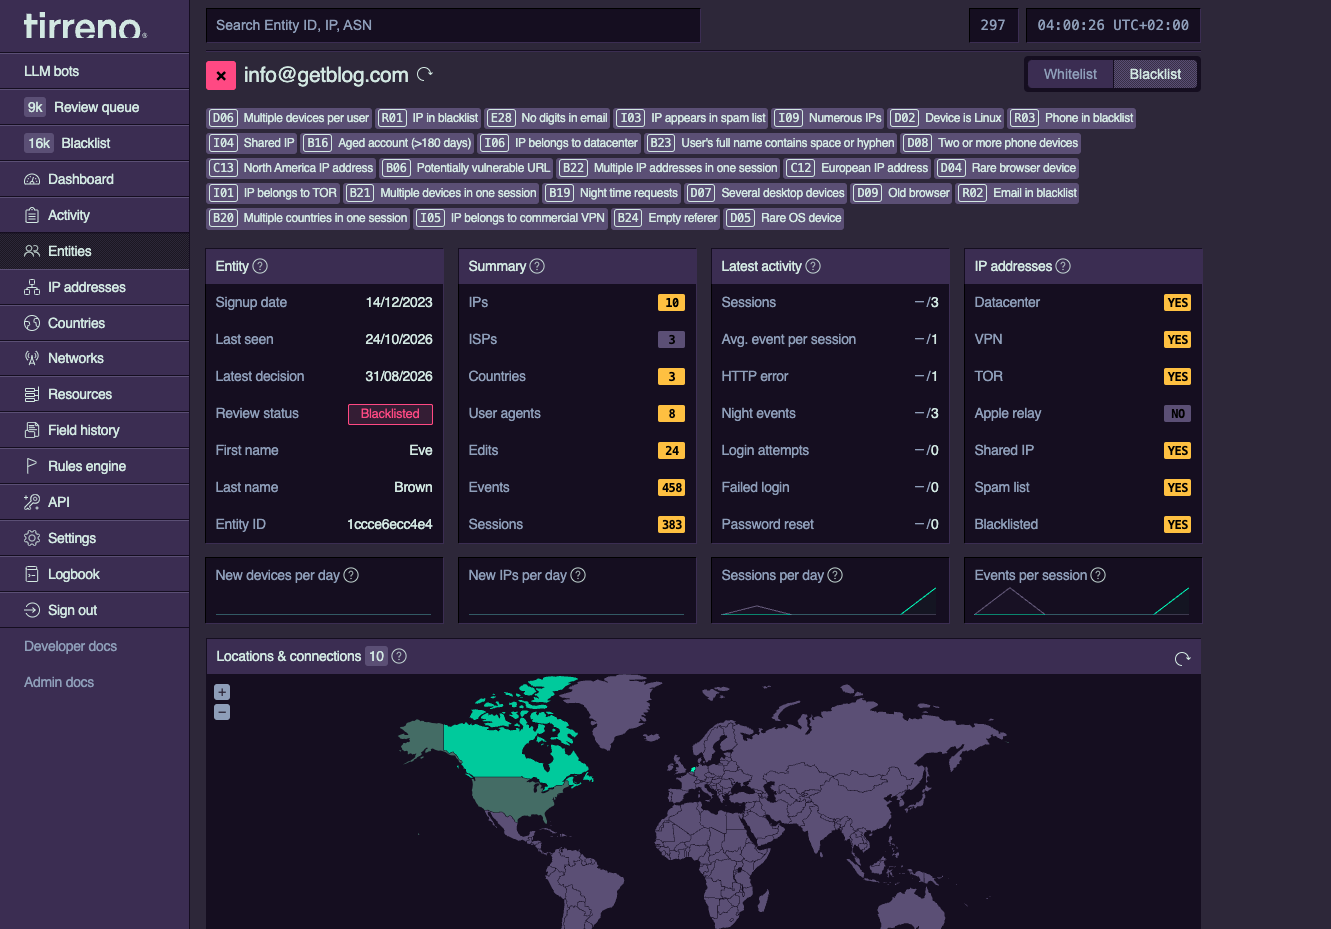
Task: Focus the Search Entity ID, IP, ASN field
Action: point(453,25)
